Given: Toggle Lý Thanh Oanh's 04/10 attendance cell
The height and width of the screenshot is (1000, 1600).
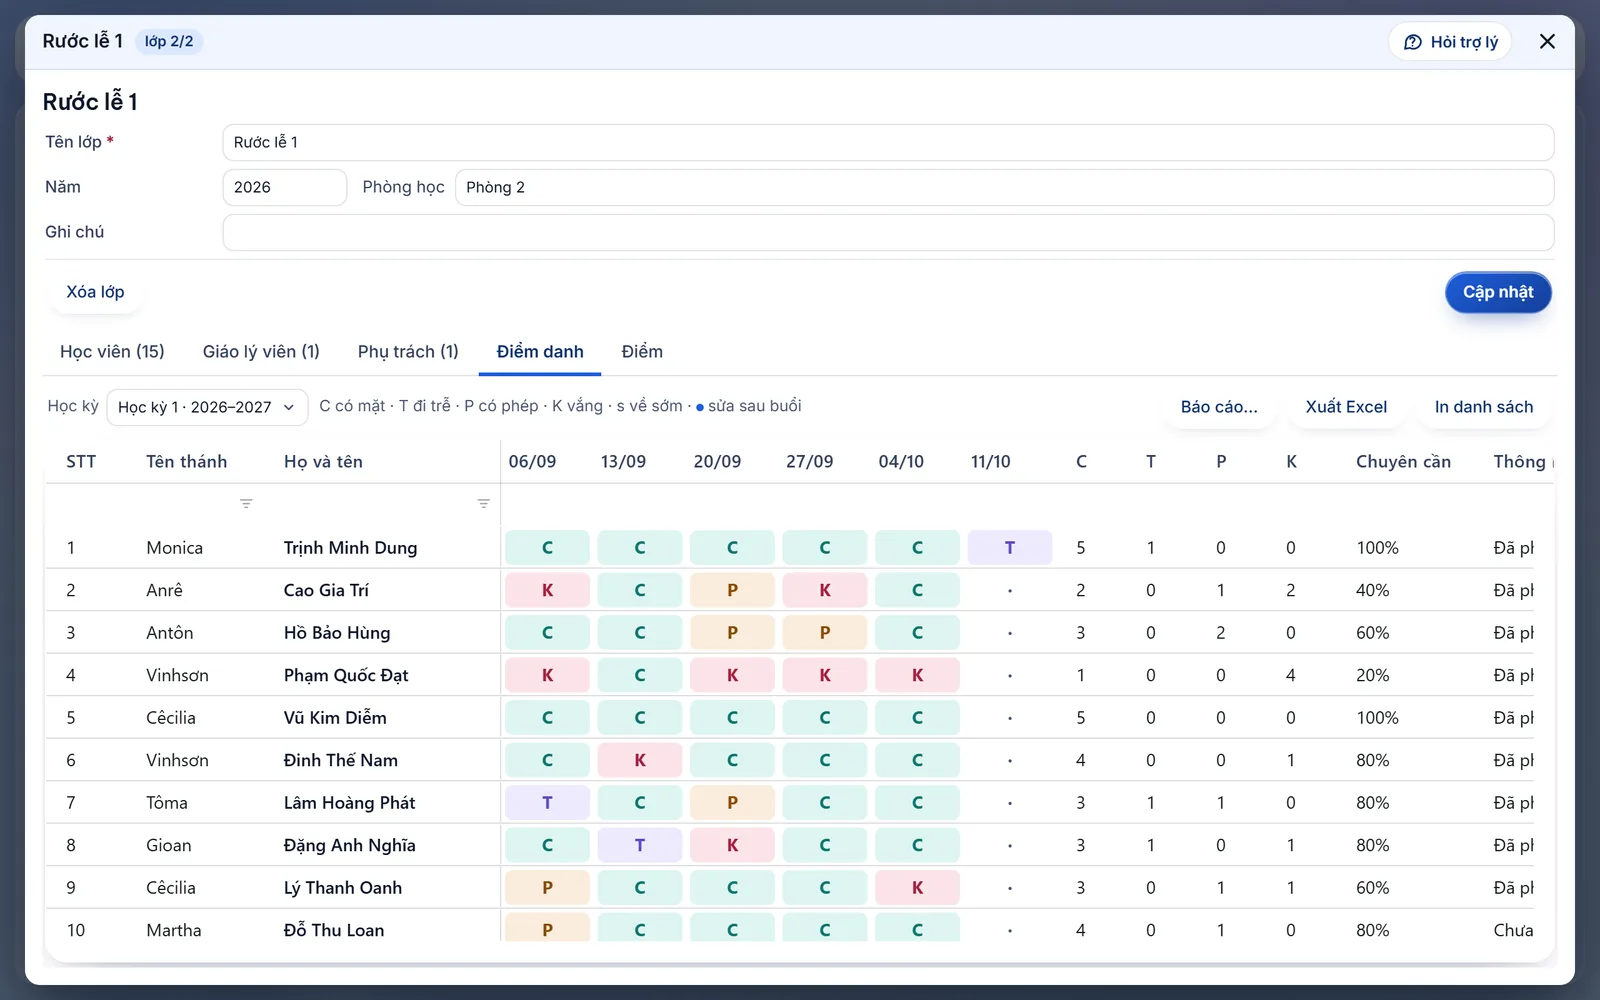Looking at the screenshot, I should pyautogui.click(x=917, y=888).
